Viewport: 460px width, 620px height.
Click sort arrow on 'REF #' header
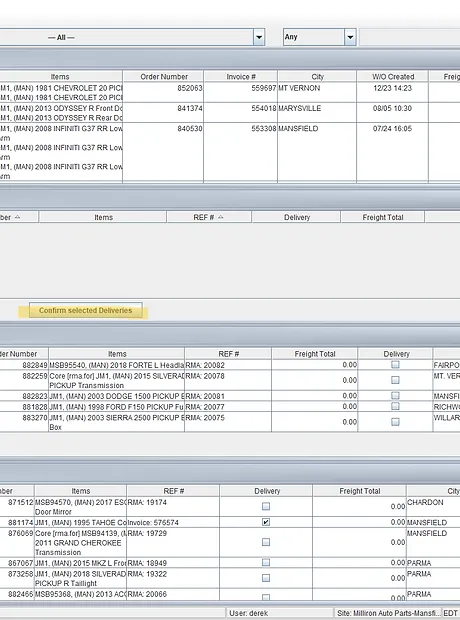[x=221, y=217]
